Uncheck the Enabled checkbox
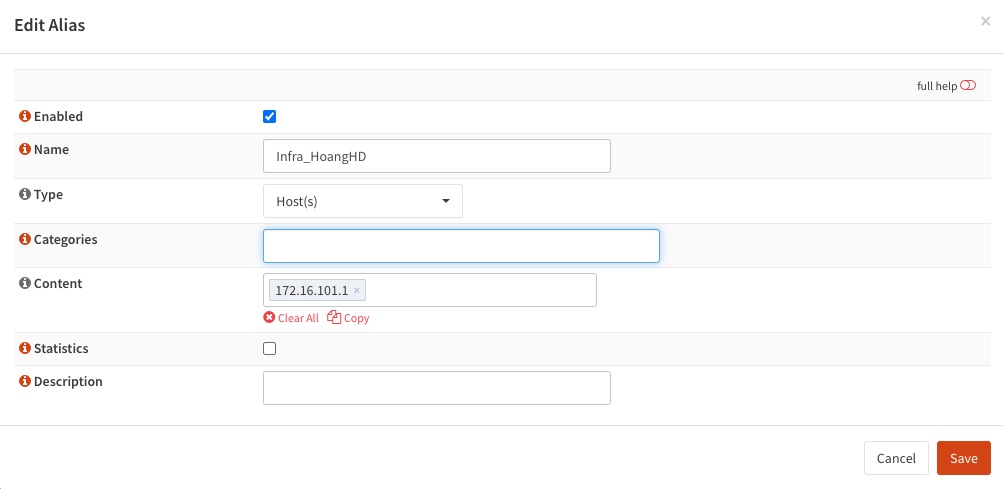Viewport: 1004px width, 489px height. pyautogui.click(x=270, y=116)
